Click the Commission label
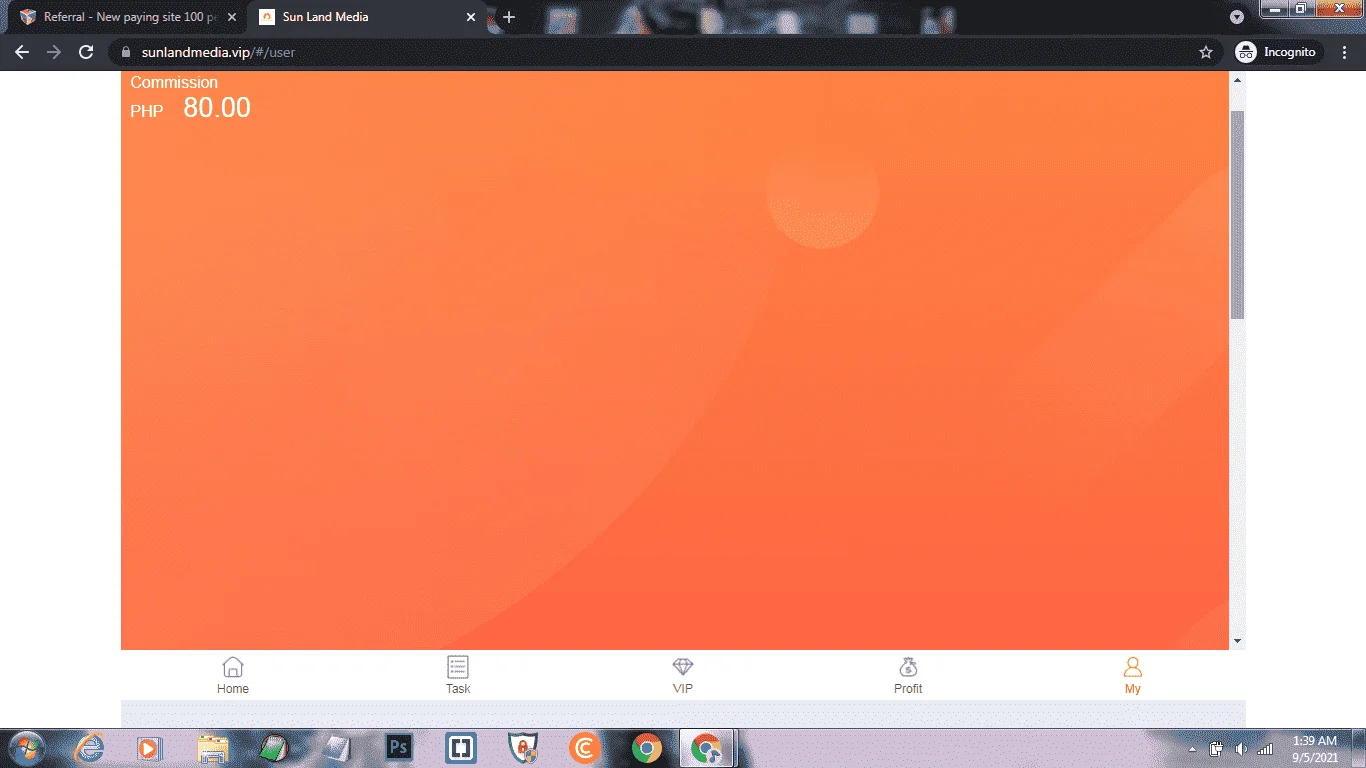1366x768 pixels. 174,82
